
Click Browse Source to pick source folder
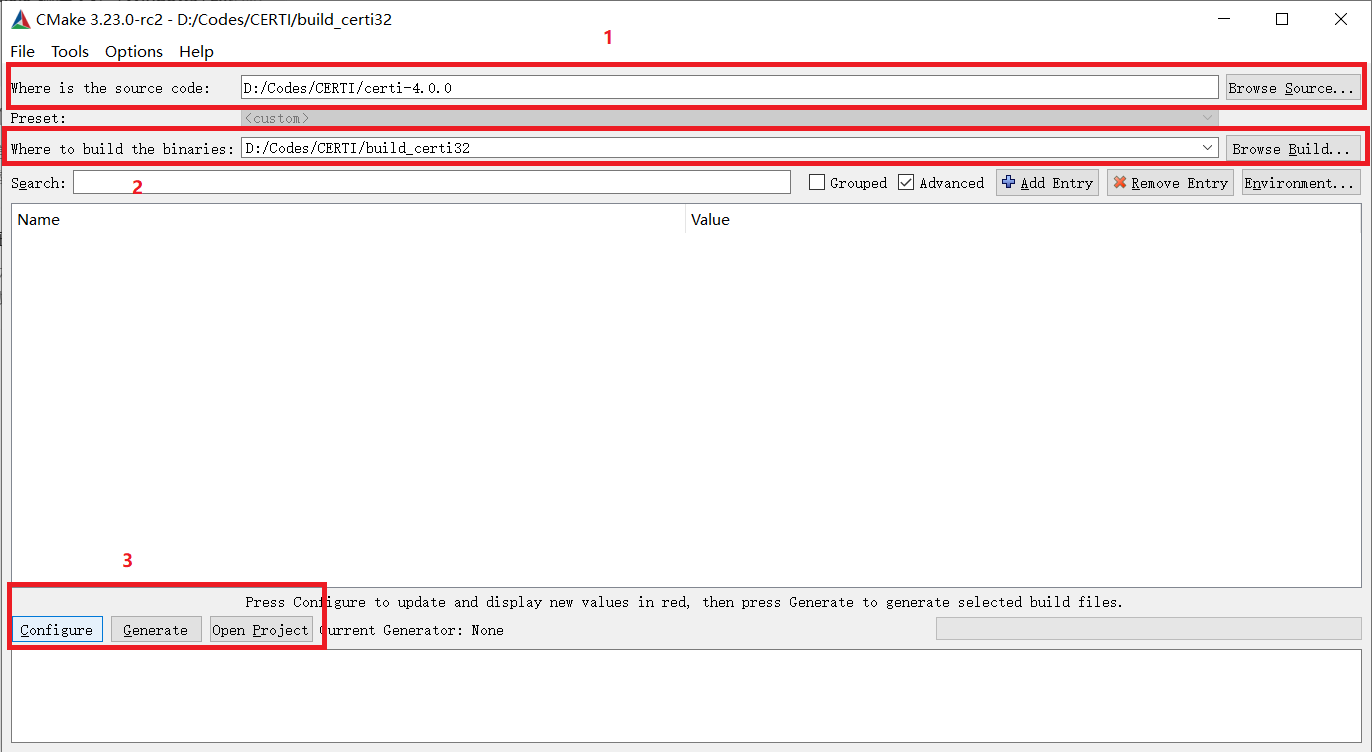click(x=1294, y=87)
